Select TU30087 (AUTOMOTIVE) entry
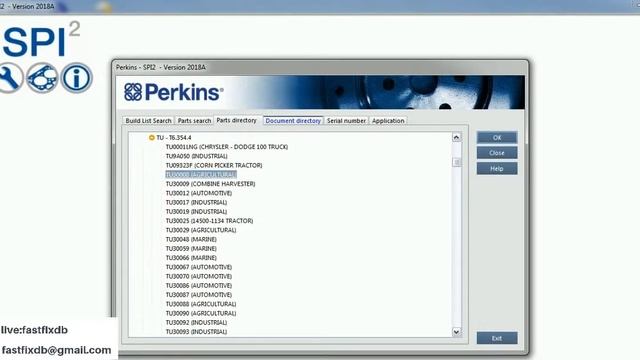640x360 pixels. 199,295
